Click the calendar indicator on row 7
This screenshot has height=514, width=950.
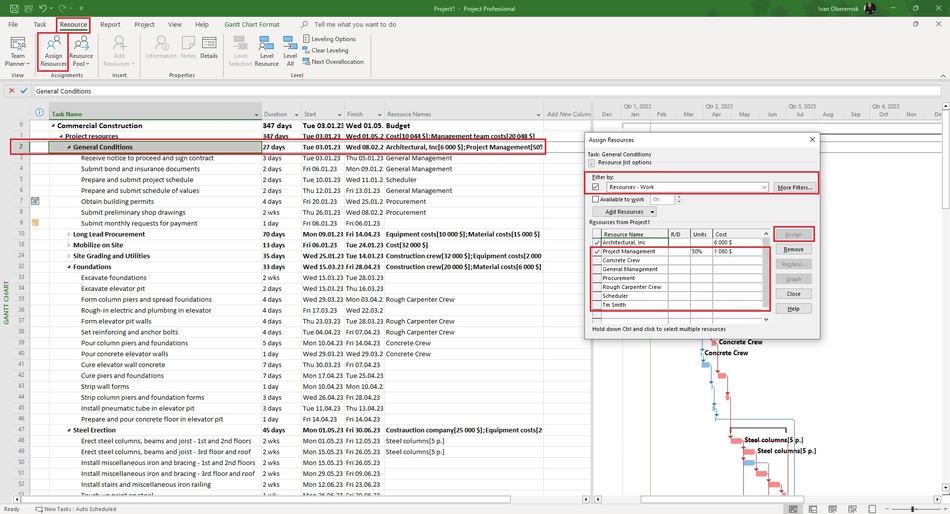pos(35,201)
